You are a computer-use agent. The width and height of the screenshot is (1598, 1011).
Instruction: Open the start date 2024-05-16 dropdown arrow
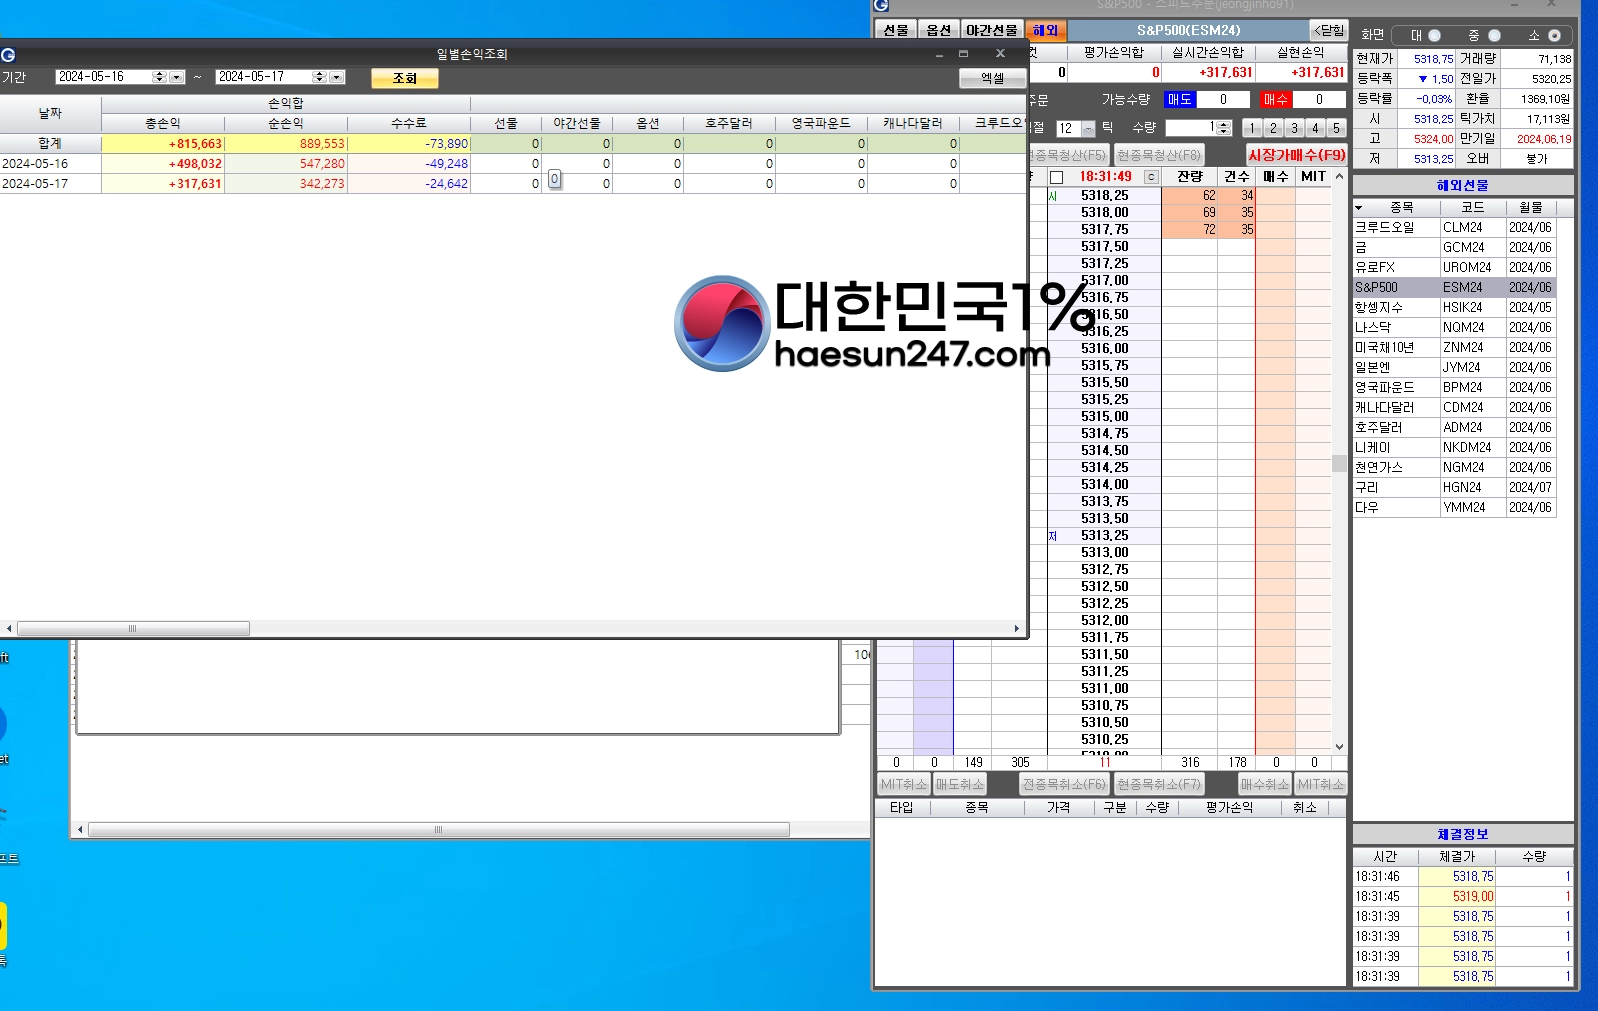point(177,77)
